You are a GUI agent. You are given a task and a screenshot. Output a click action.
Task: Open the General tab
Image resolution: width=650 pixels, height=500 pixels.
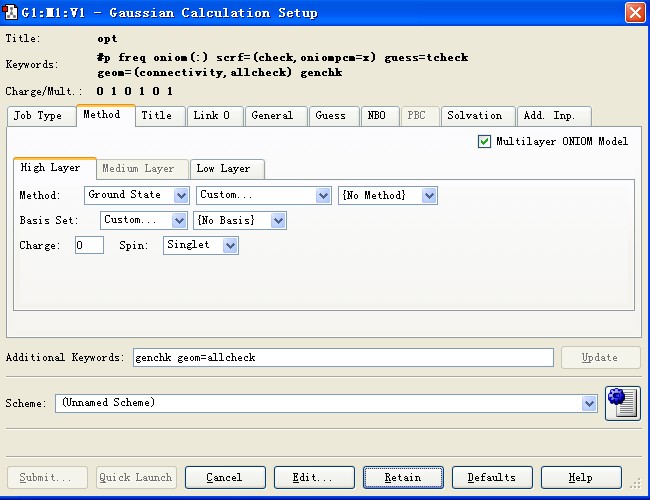point(276,116)
